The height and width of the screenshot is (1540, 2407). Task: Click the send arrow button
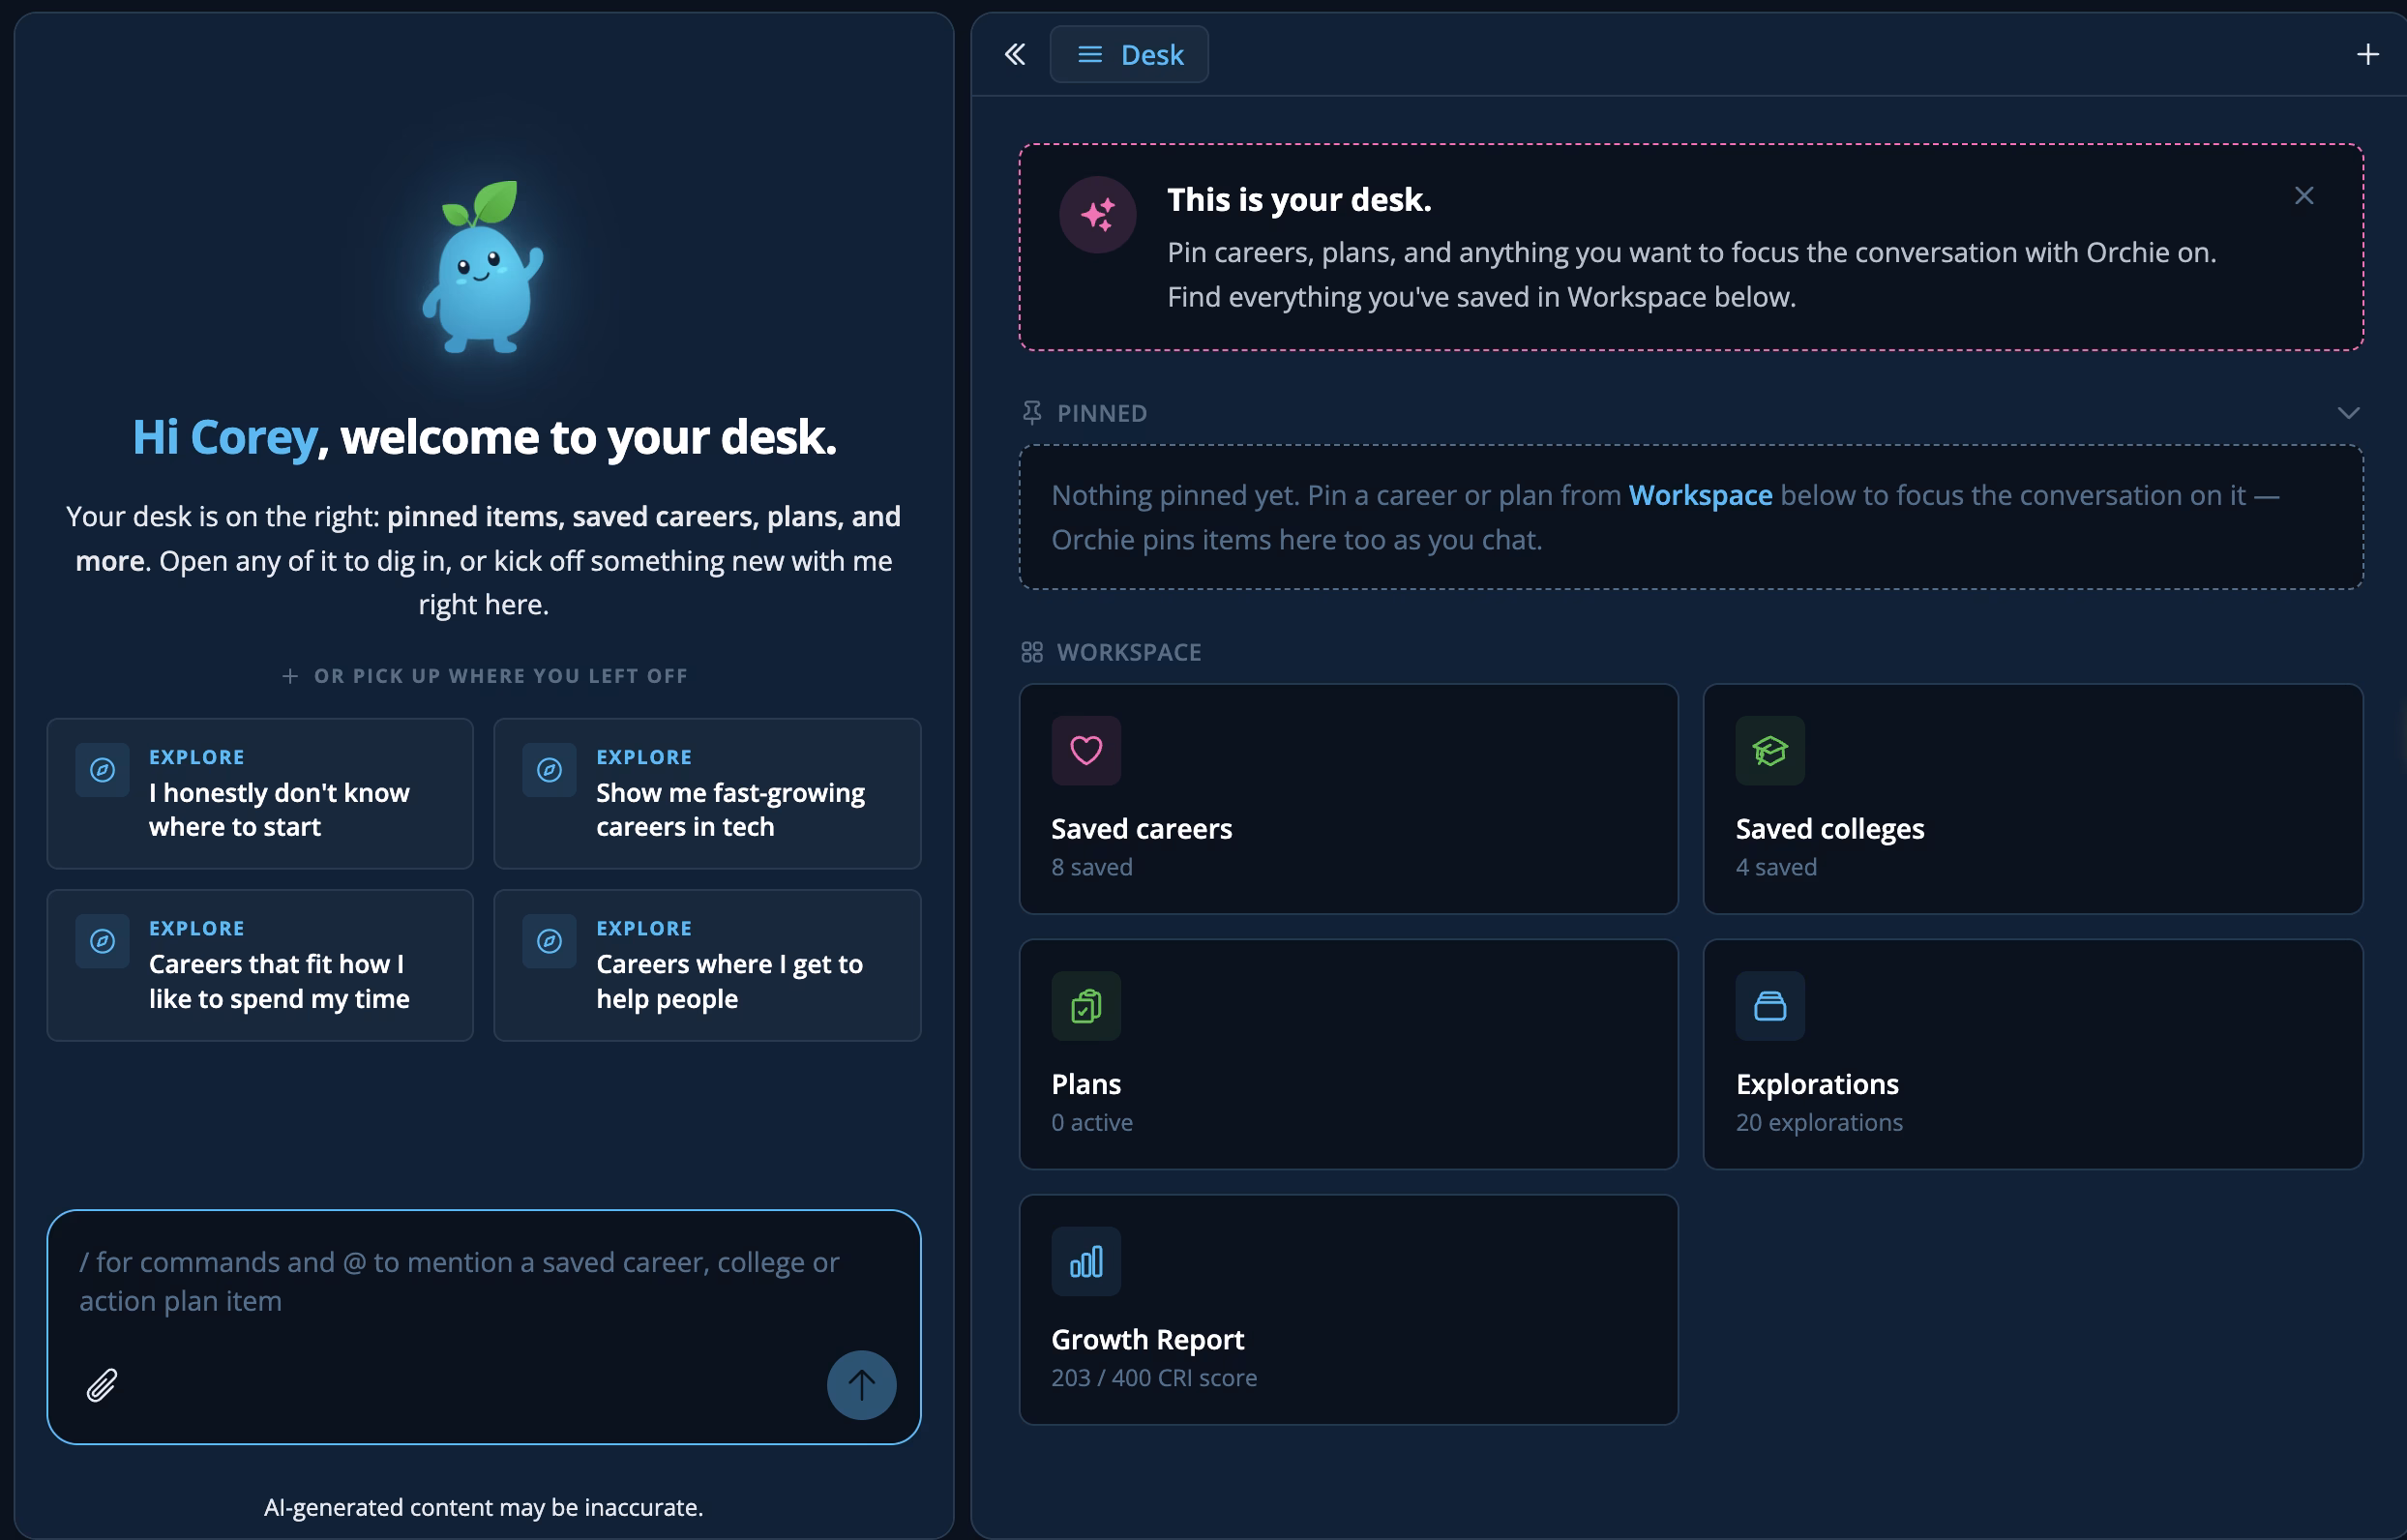861,1385
